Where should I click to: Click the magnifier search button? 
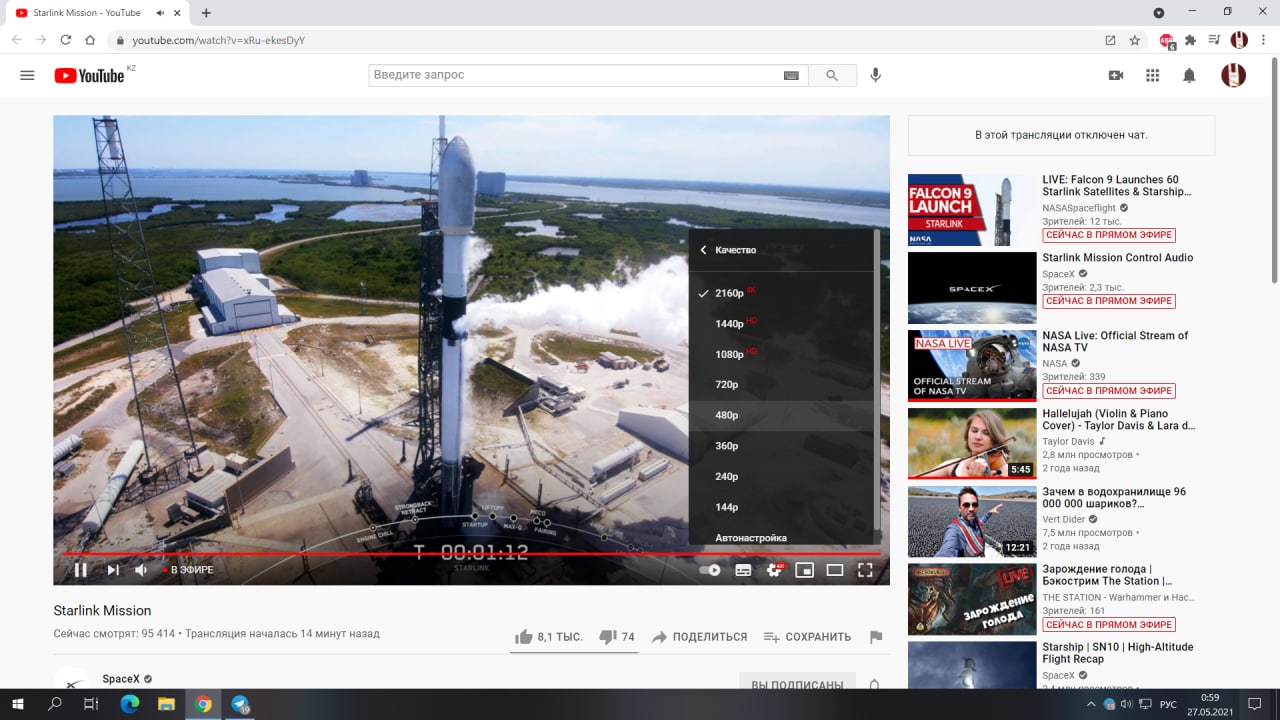832,75
